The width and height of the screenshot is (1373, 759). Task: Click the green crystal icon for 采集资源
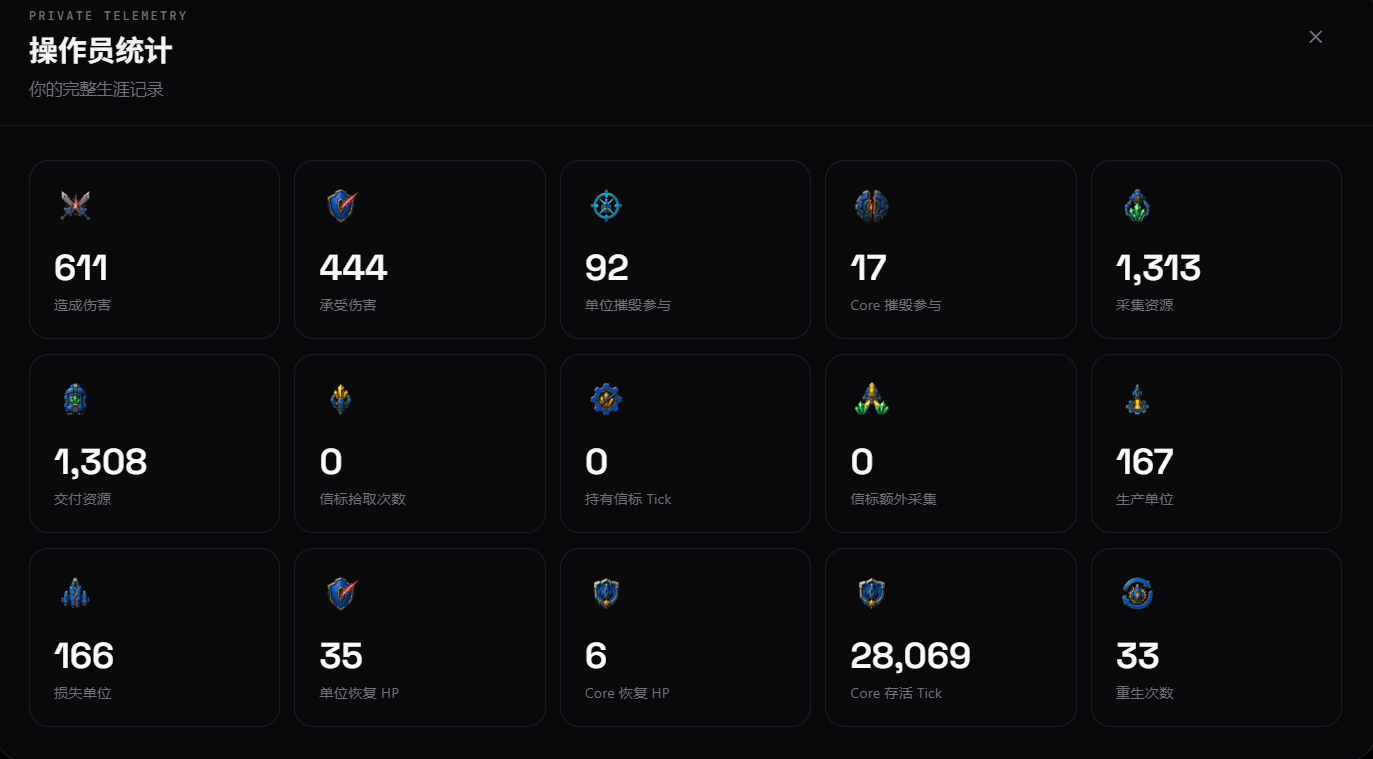click(1137, 206)
